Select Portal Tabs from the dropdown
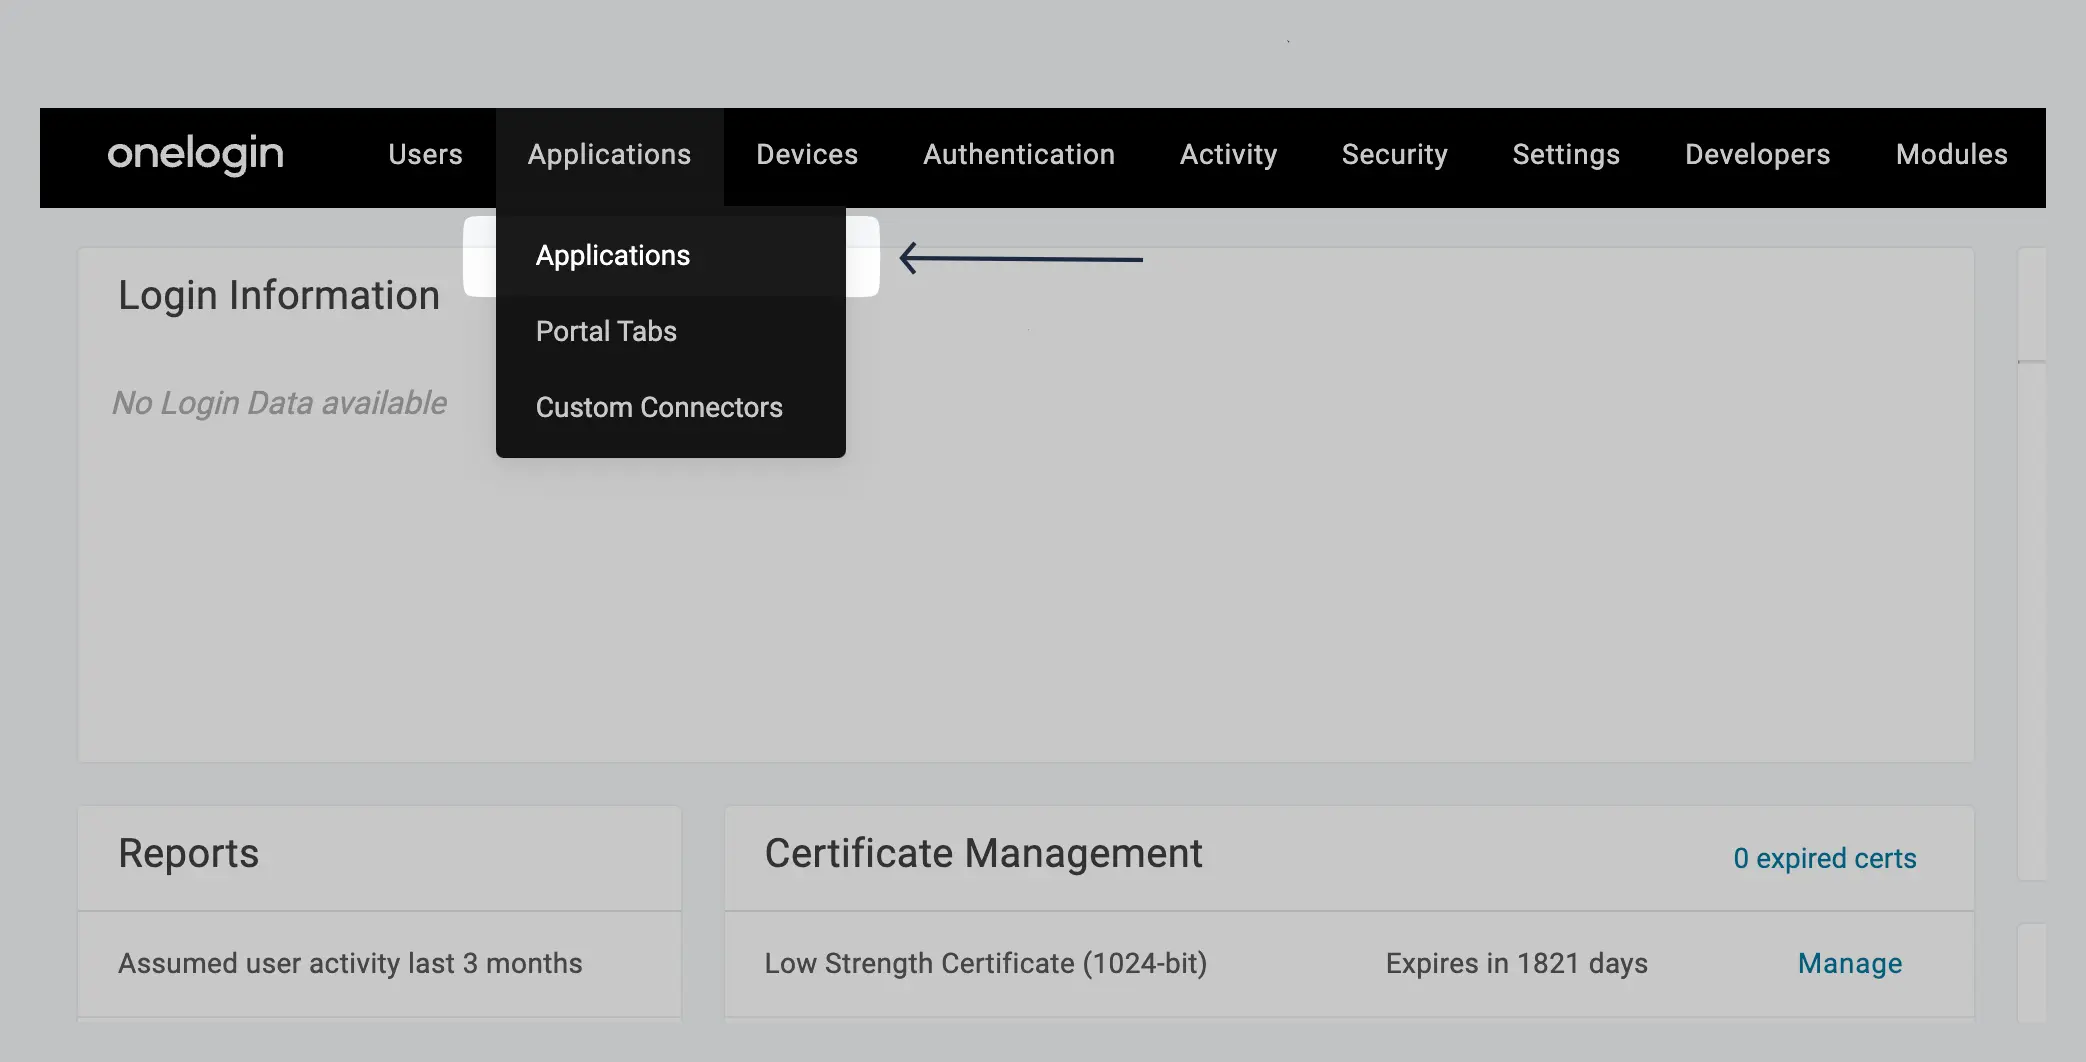Image resolution: width=2086 pixels, height=1062 pixels. pyautogui.click(x=606, y=331)
